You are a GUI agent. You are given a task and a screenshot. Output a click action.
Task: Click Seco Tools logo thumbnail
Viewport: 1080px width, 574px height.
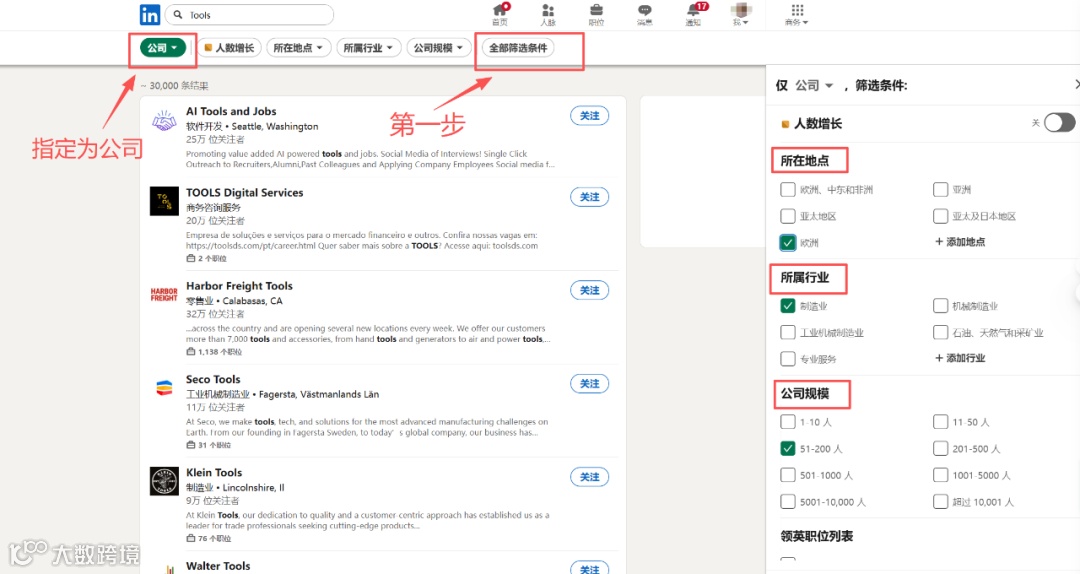164,387
